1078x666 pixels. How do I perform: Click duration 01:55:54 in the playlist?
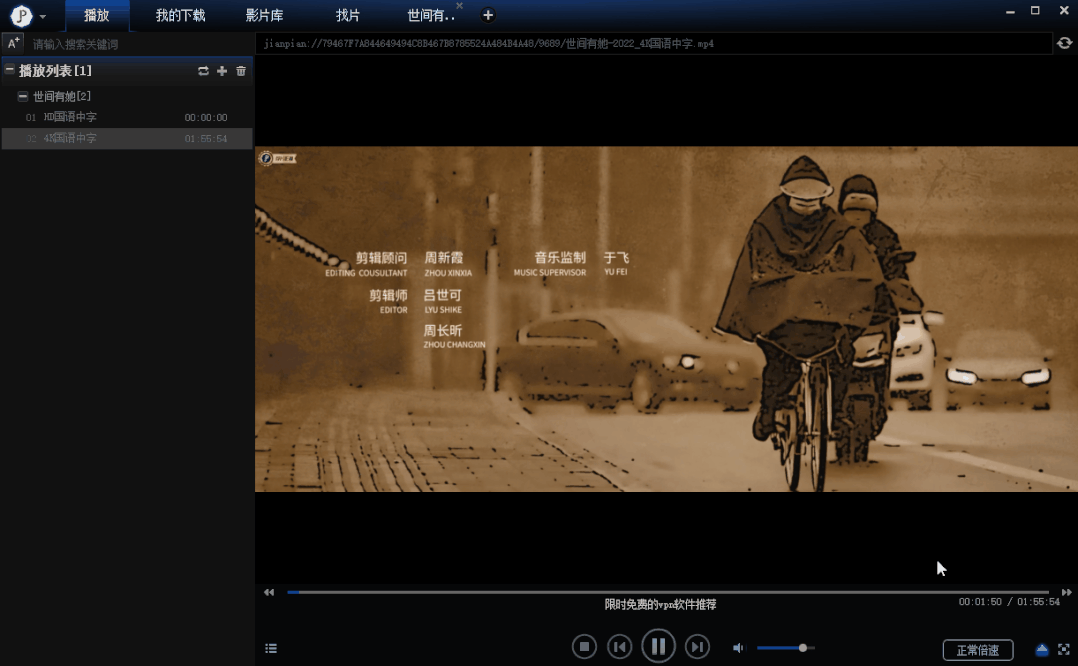point(206,139)
